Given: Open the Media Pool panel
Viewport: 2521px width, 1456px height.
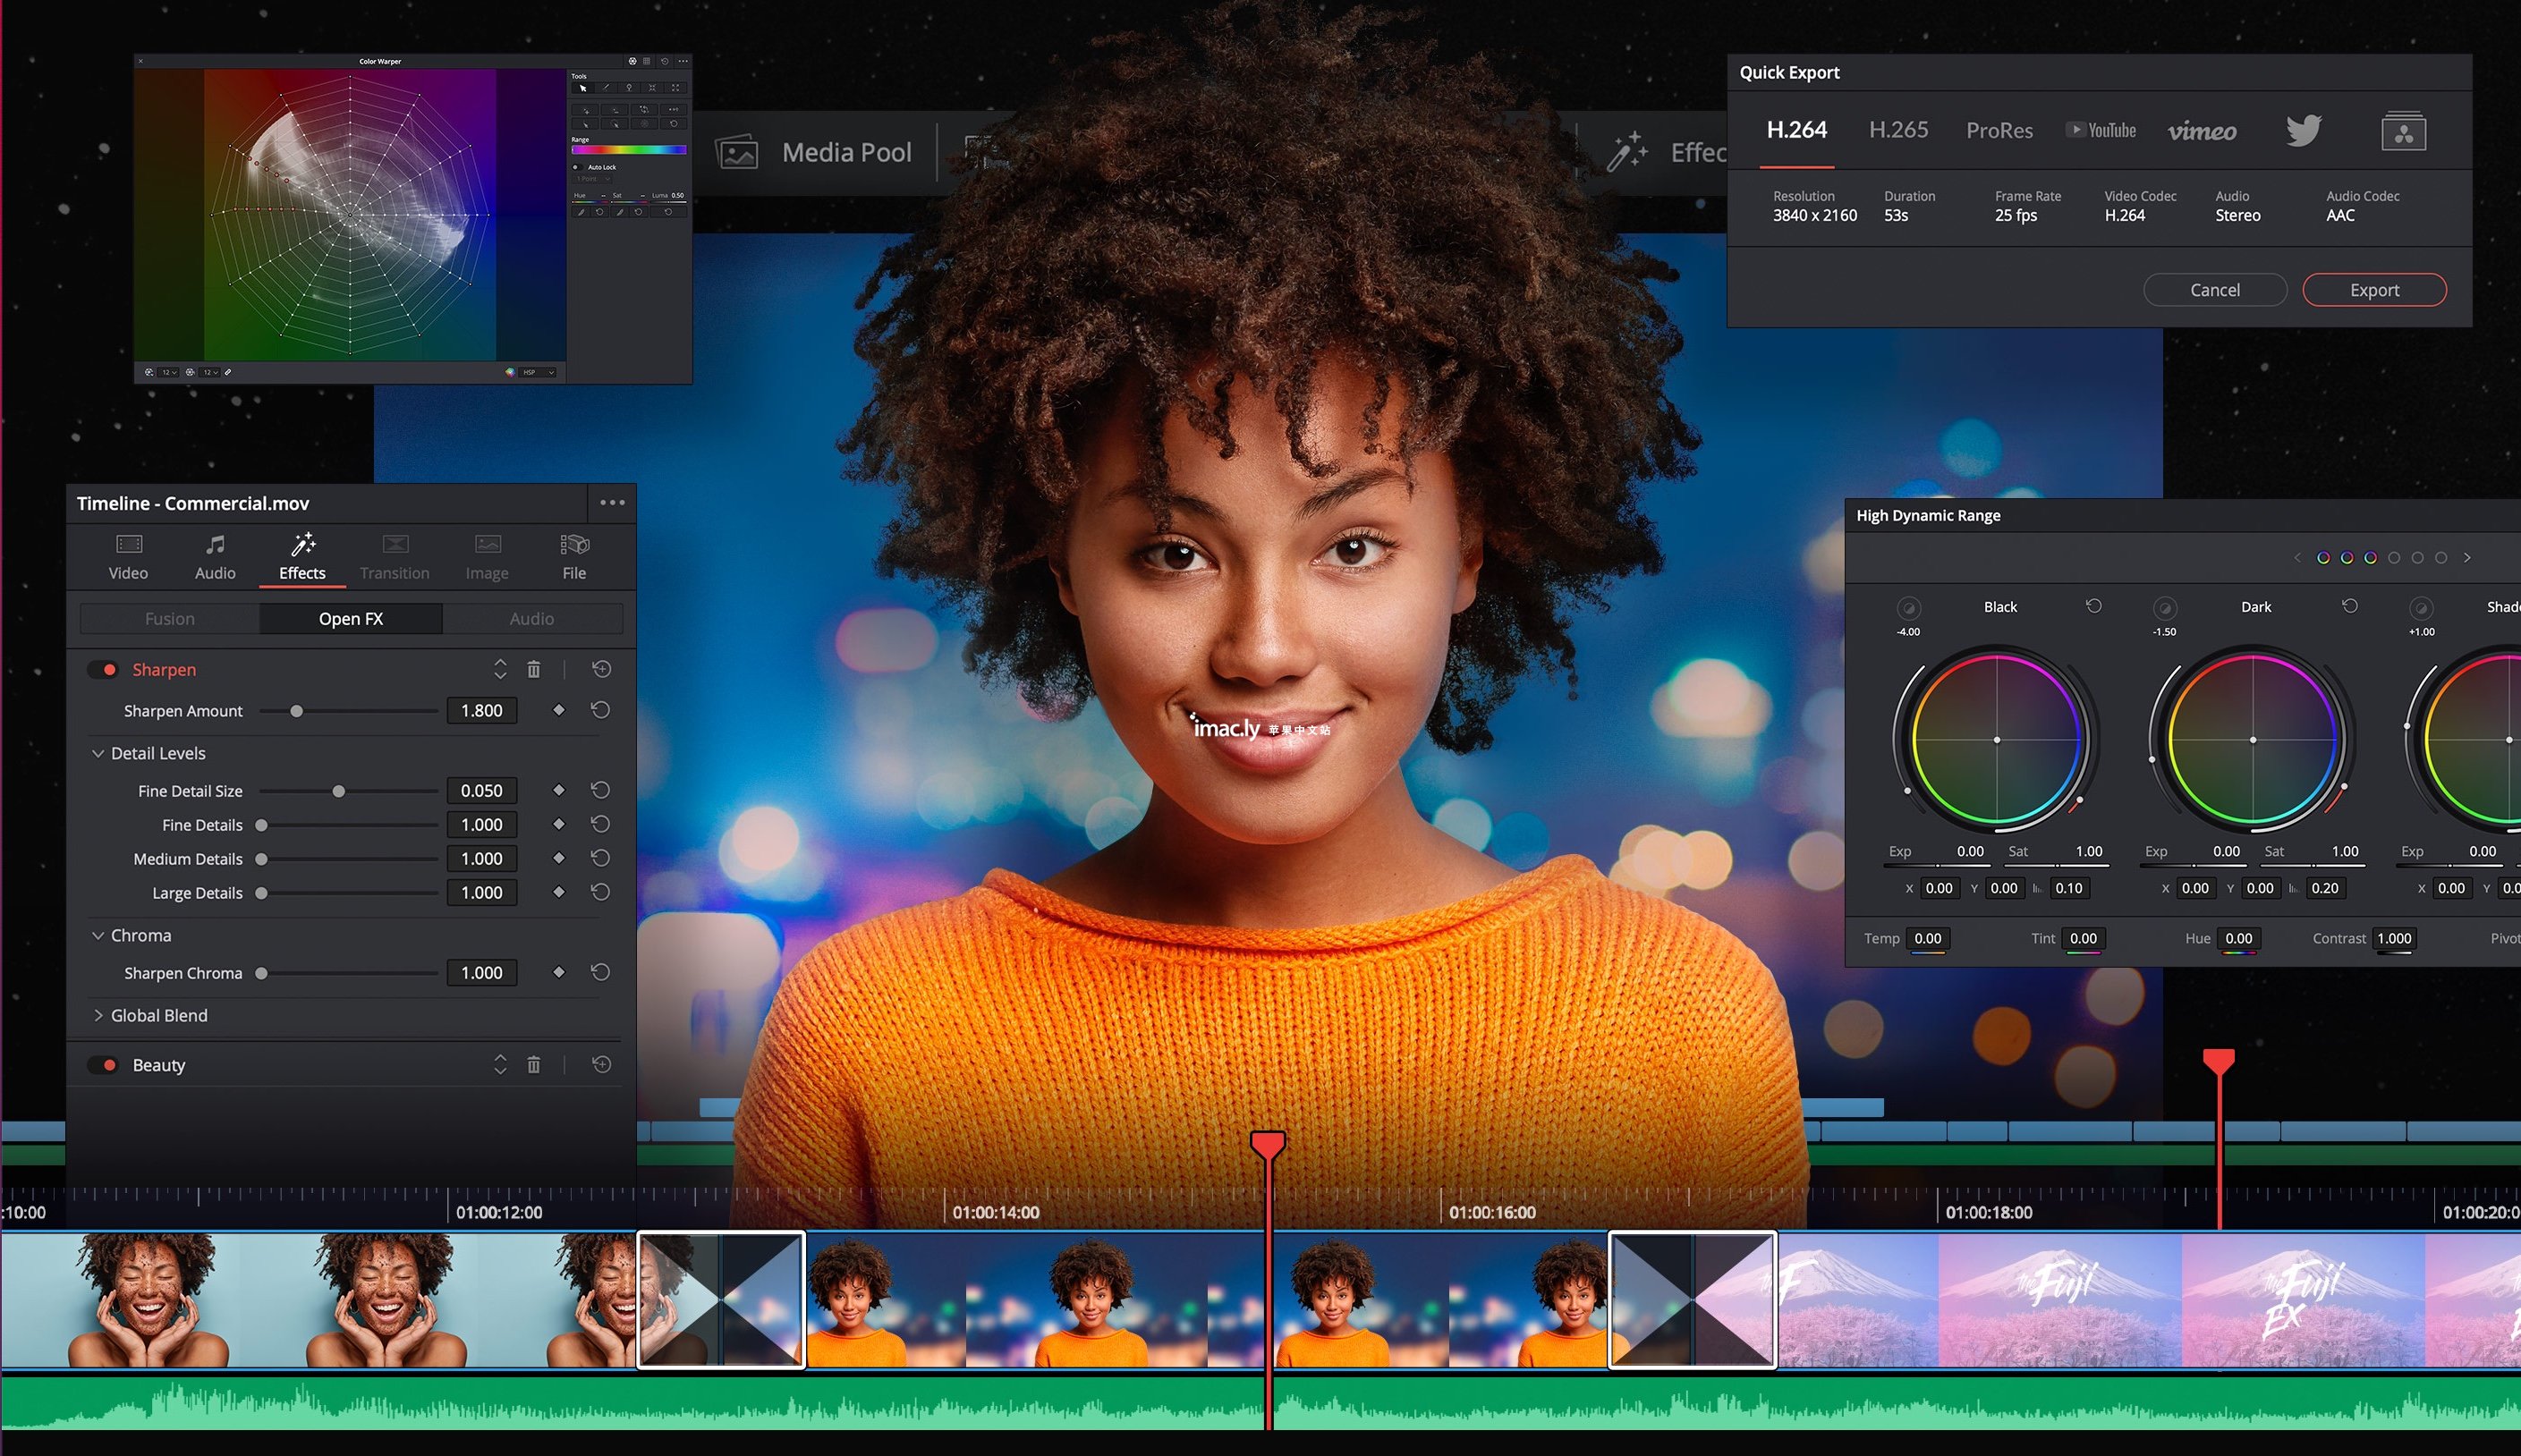Looking at the screenshot, I should [x=814, y=152].
